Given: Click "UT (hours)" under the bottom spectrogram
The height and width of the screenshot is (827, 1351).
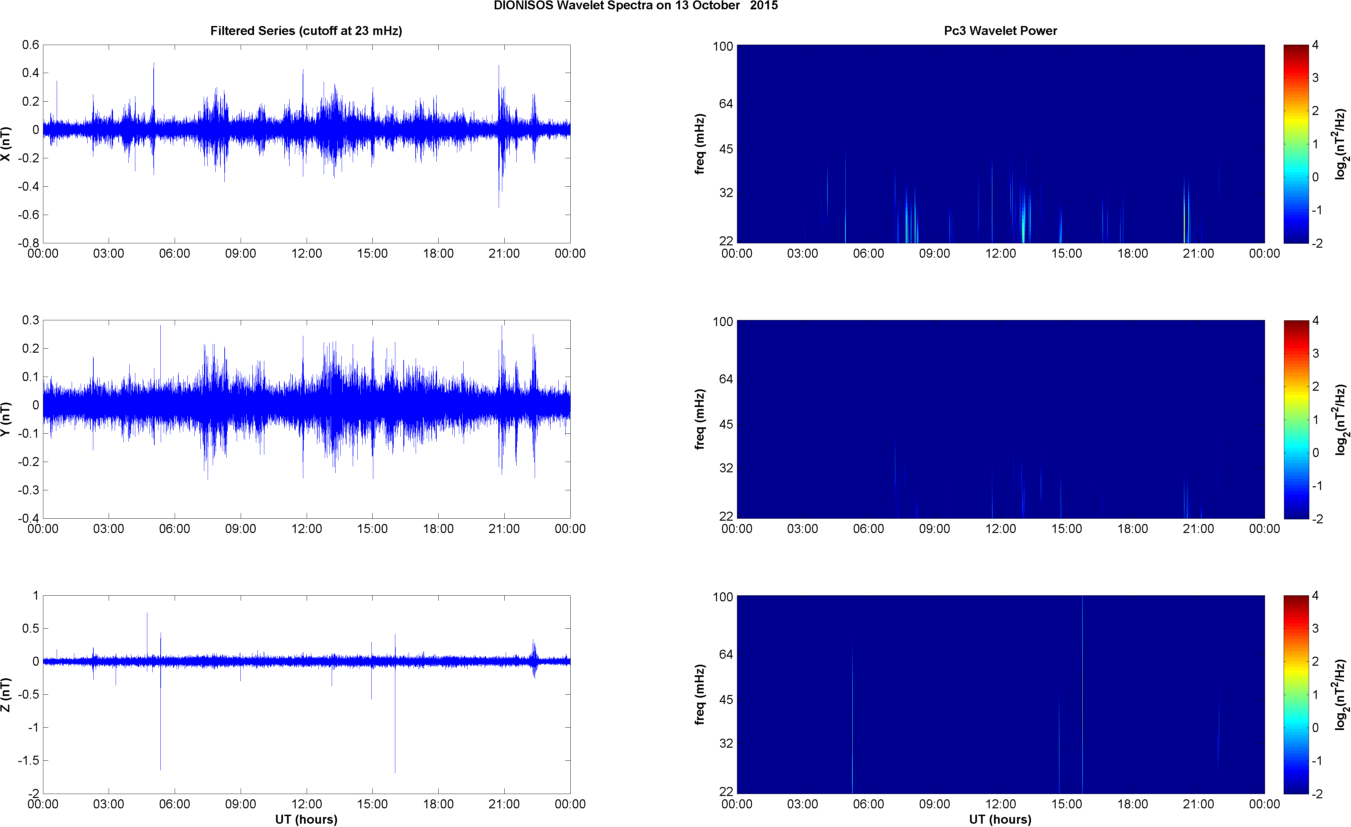Looking at the screenshot, I should tap(1000, 819).
